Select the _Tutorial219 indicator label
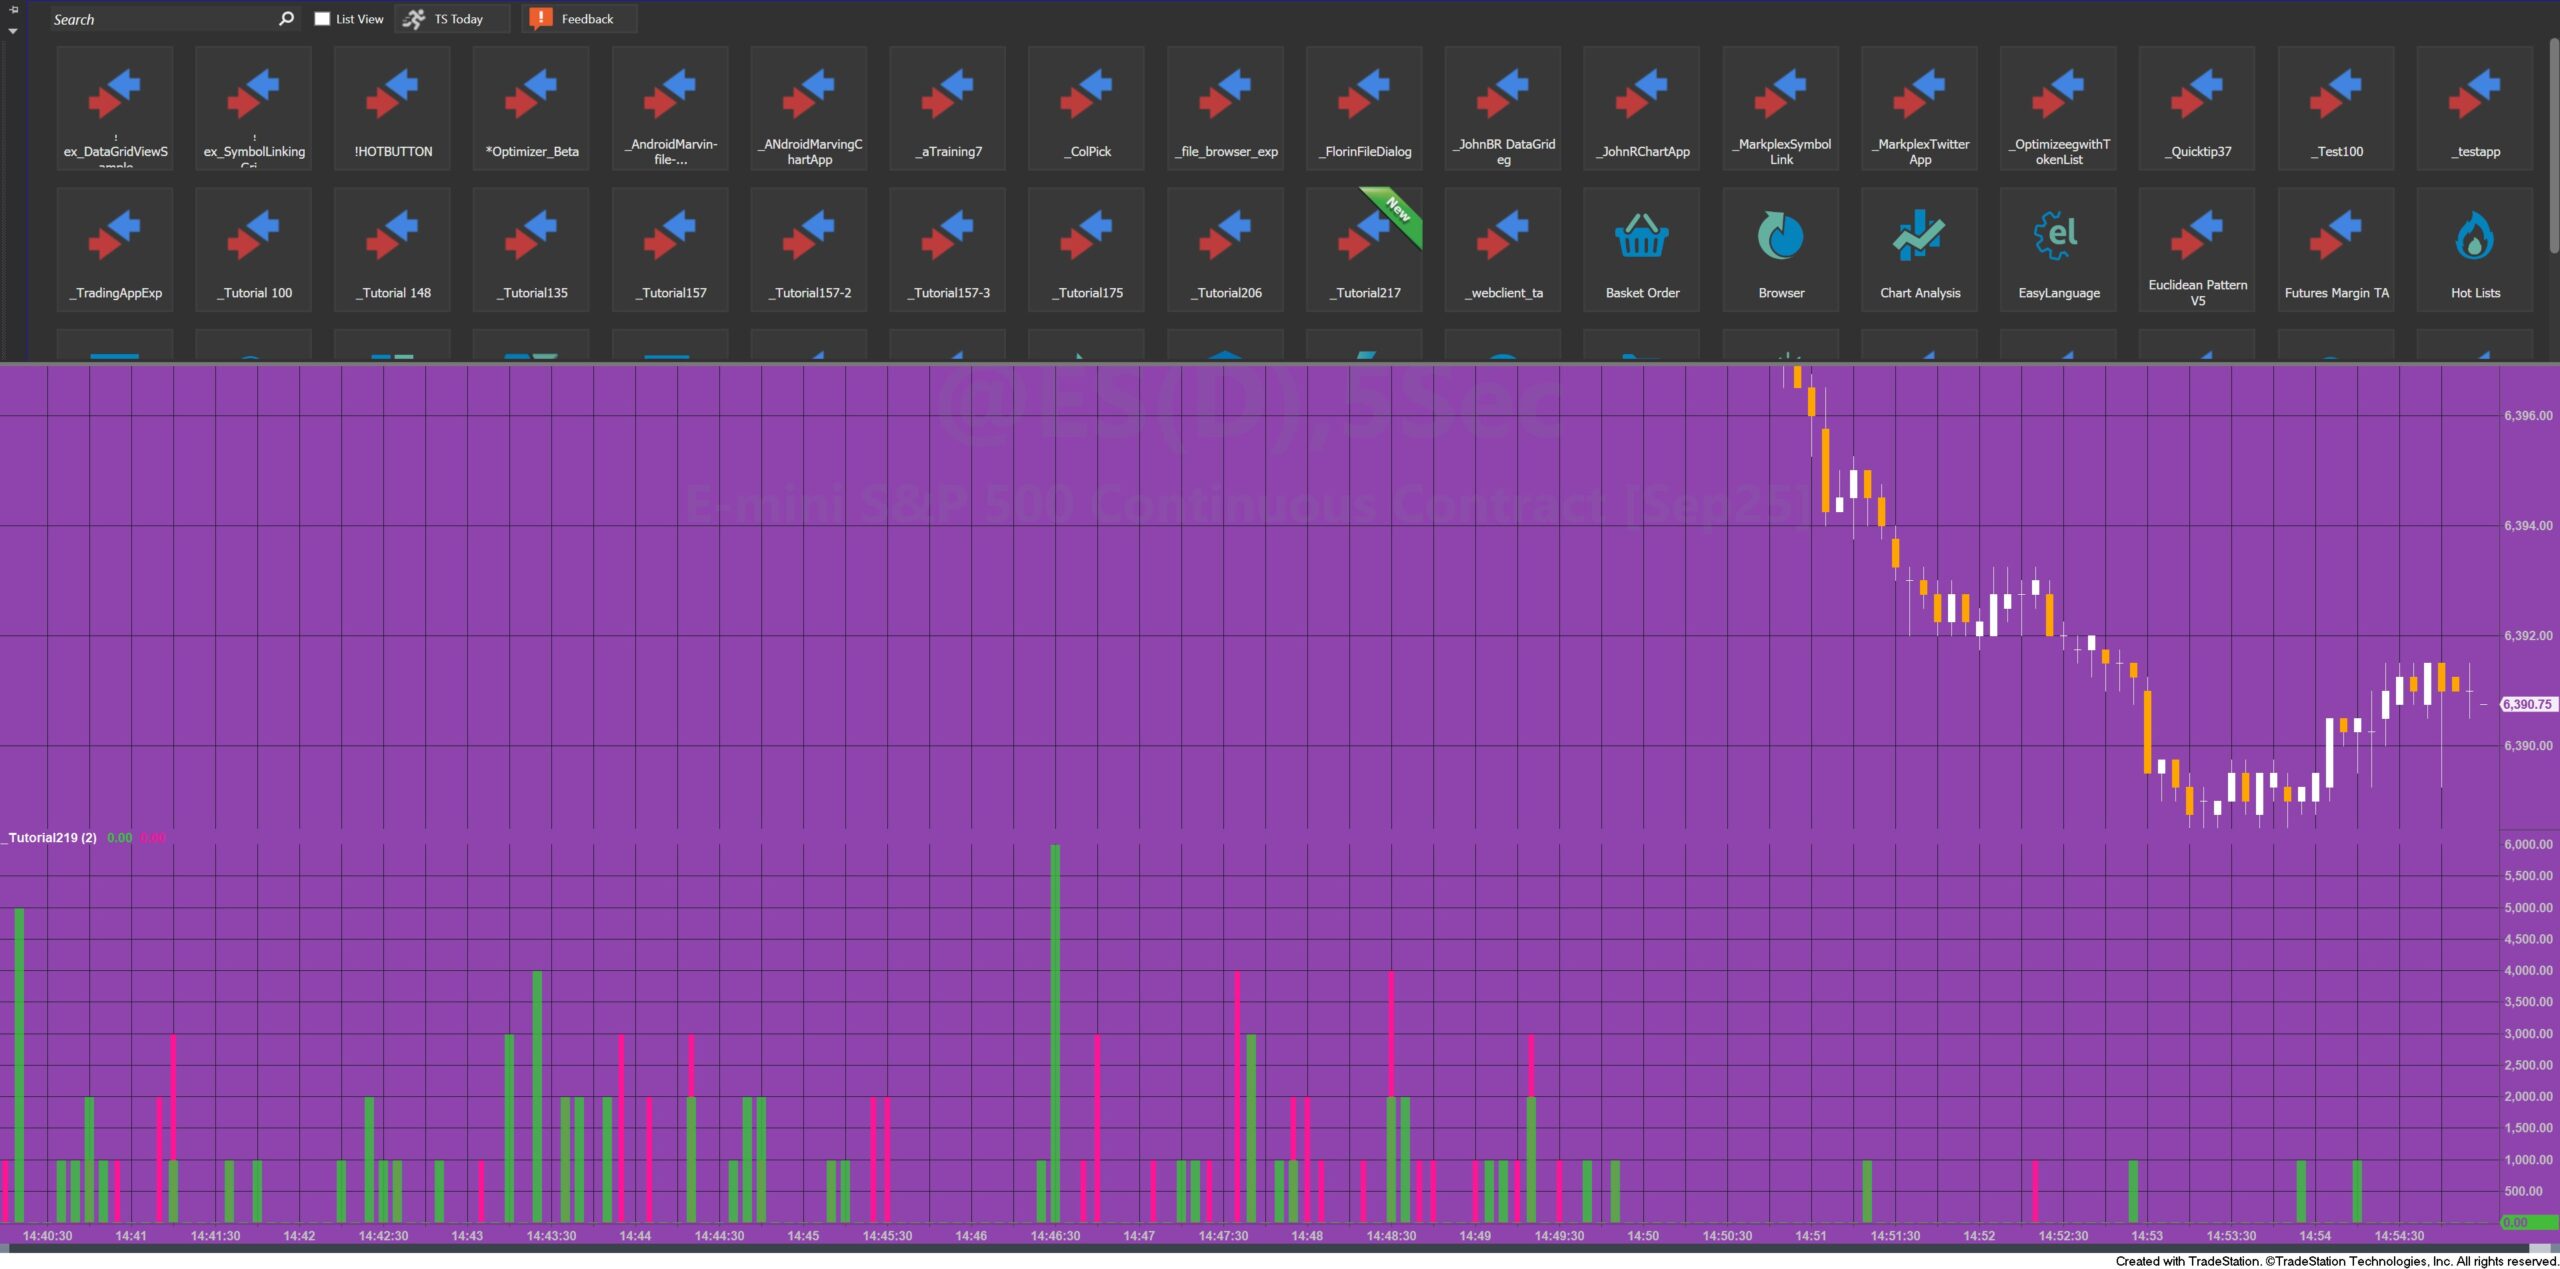Screen dimensions: 2560x1269 pos(52,838)
